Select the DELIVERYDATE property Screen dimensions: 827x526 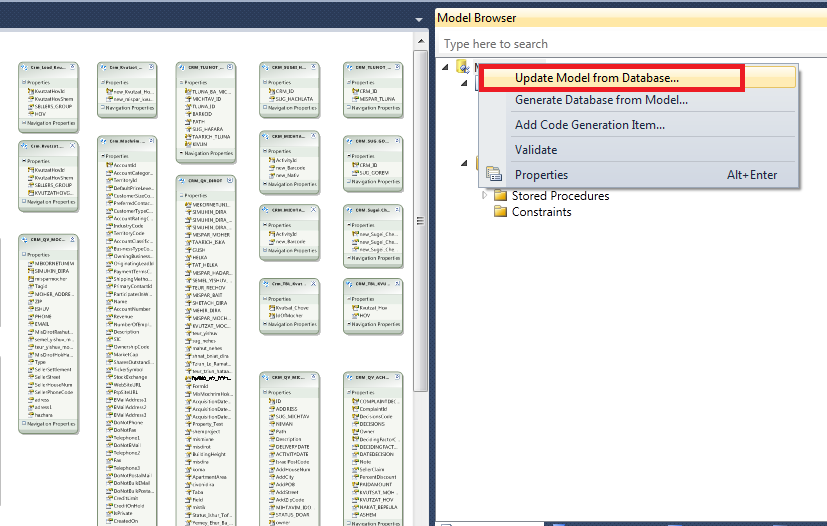[x=292, y=447]
